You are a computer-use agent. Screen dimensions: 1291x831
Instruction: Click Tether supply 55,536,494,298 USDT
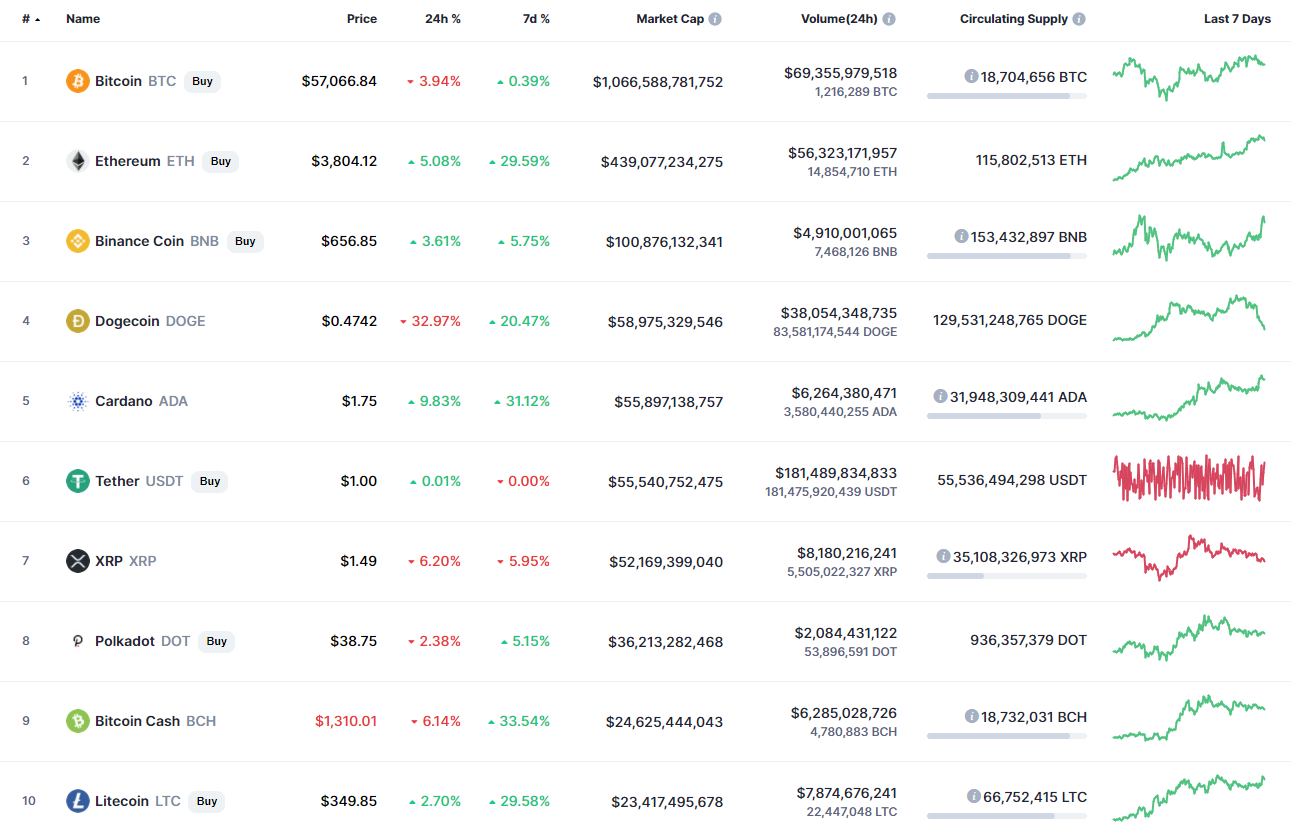[1012, 481]
